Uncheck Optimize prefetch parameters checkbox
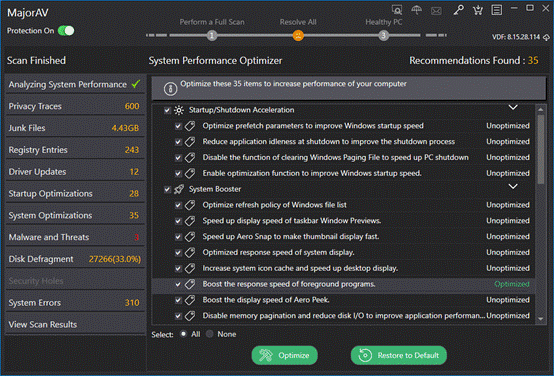This screenshot has width=554, height=376. tap(178, 126)
